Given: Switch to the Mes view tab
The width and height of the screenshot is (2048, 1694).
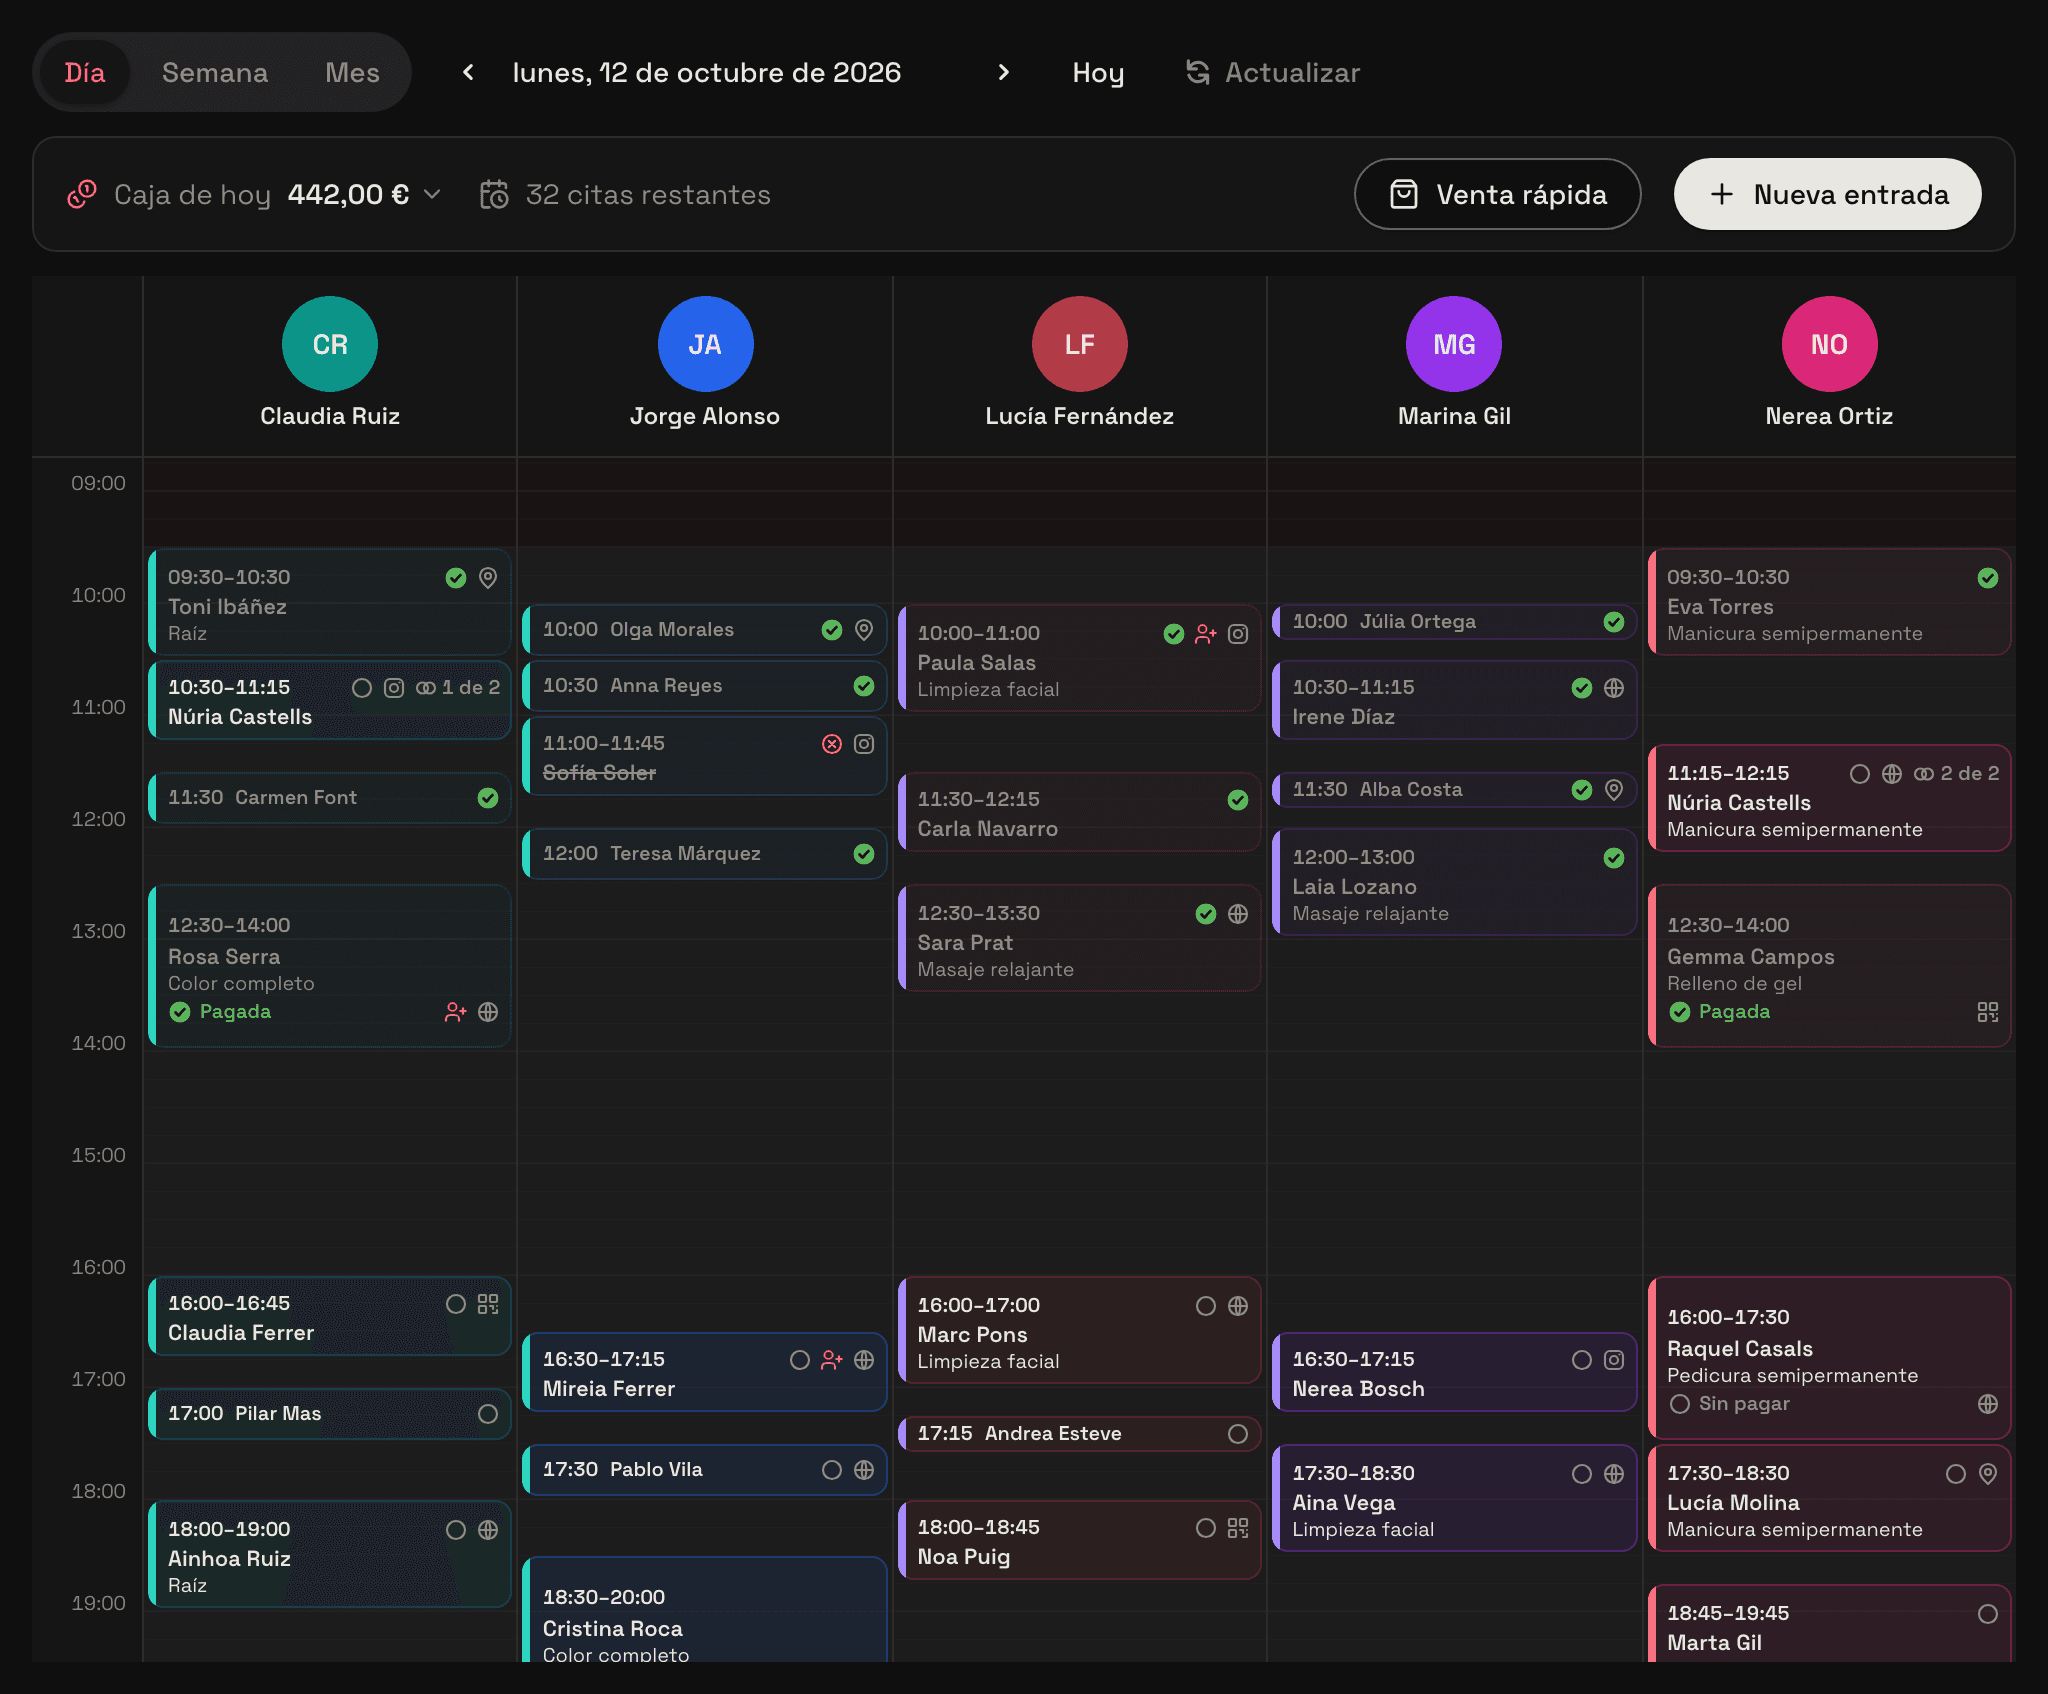Looking at the screenshot, I should [352, 72].
